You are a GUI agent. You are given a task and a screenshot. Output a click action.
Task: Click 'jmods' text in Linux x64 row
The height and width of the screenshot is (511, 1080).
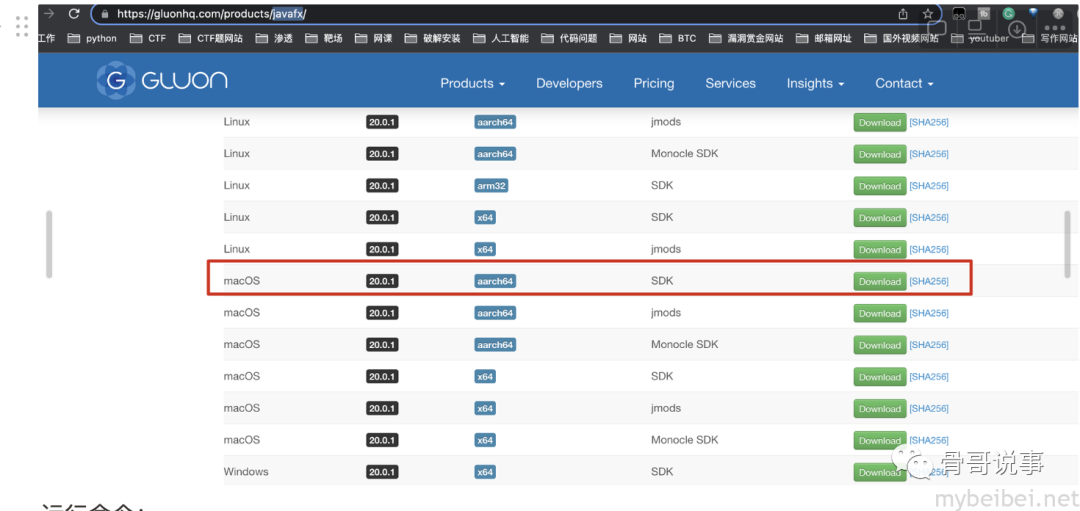click(x=665, y=249)
